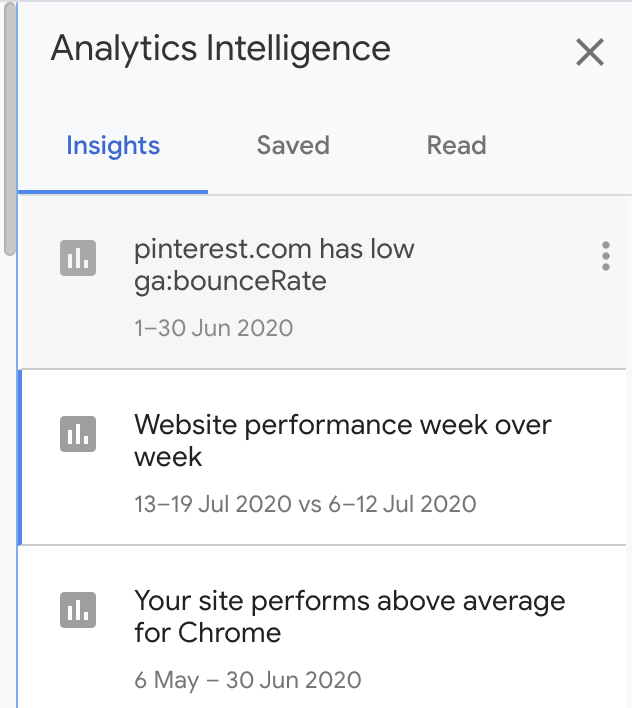Click the blue underline below Insights tab
The width and height of the screenshot is (632, 708).
(x=113, y=191)
